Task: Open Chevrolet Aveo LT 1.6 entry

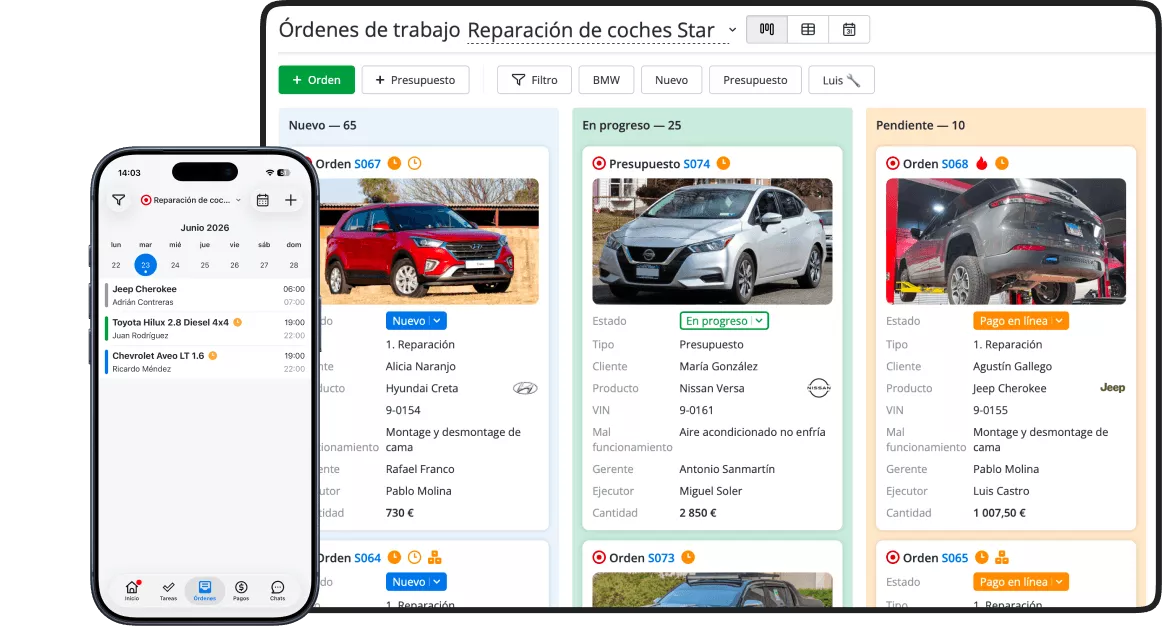Action: point(206,362)
